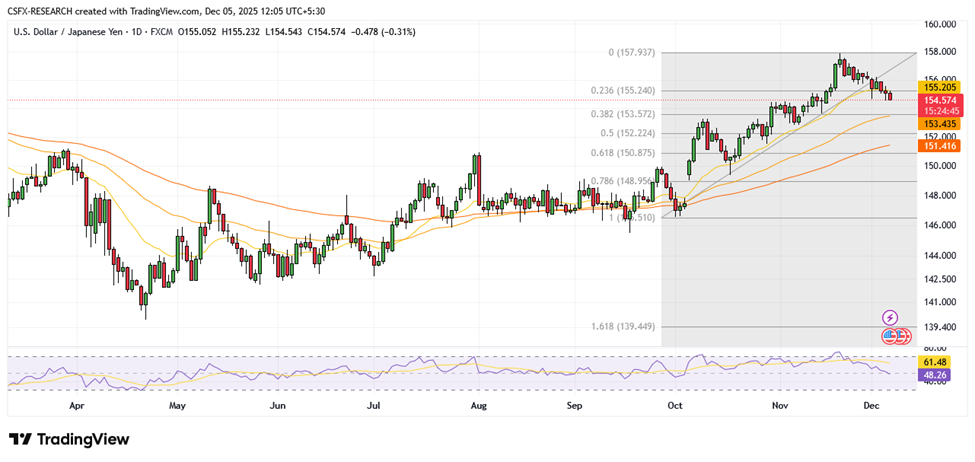Click the TradingView logo at bottom left
This screenshot has height=462, width=975.
68,439
